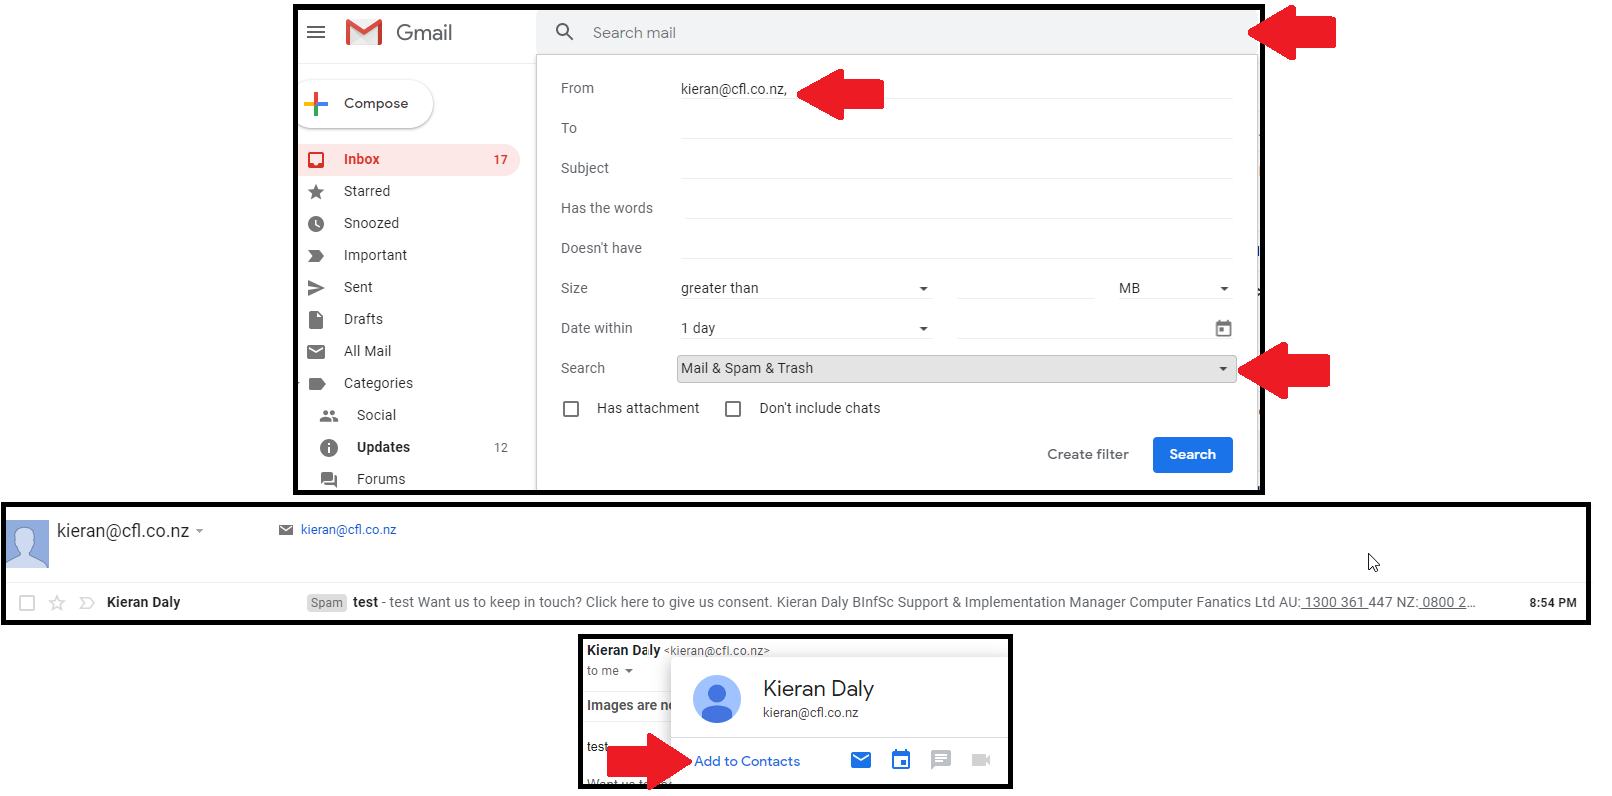Open the Important folder
1612x796 pixels.
coord(375,255)
